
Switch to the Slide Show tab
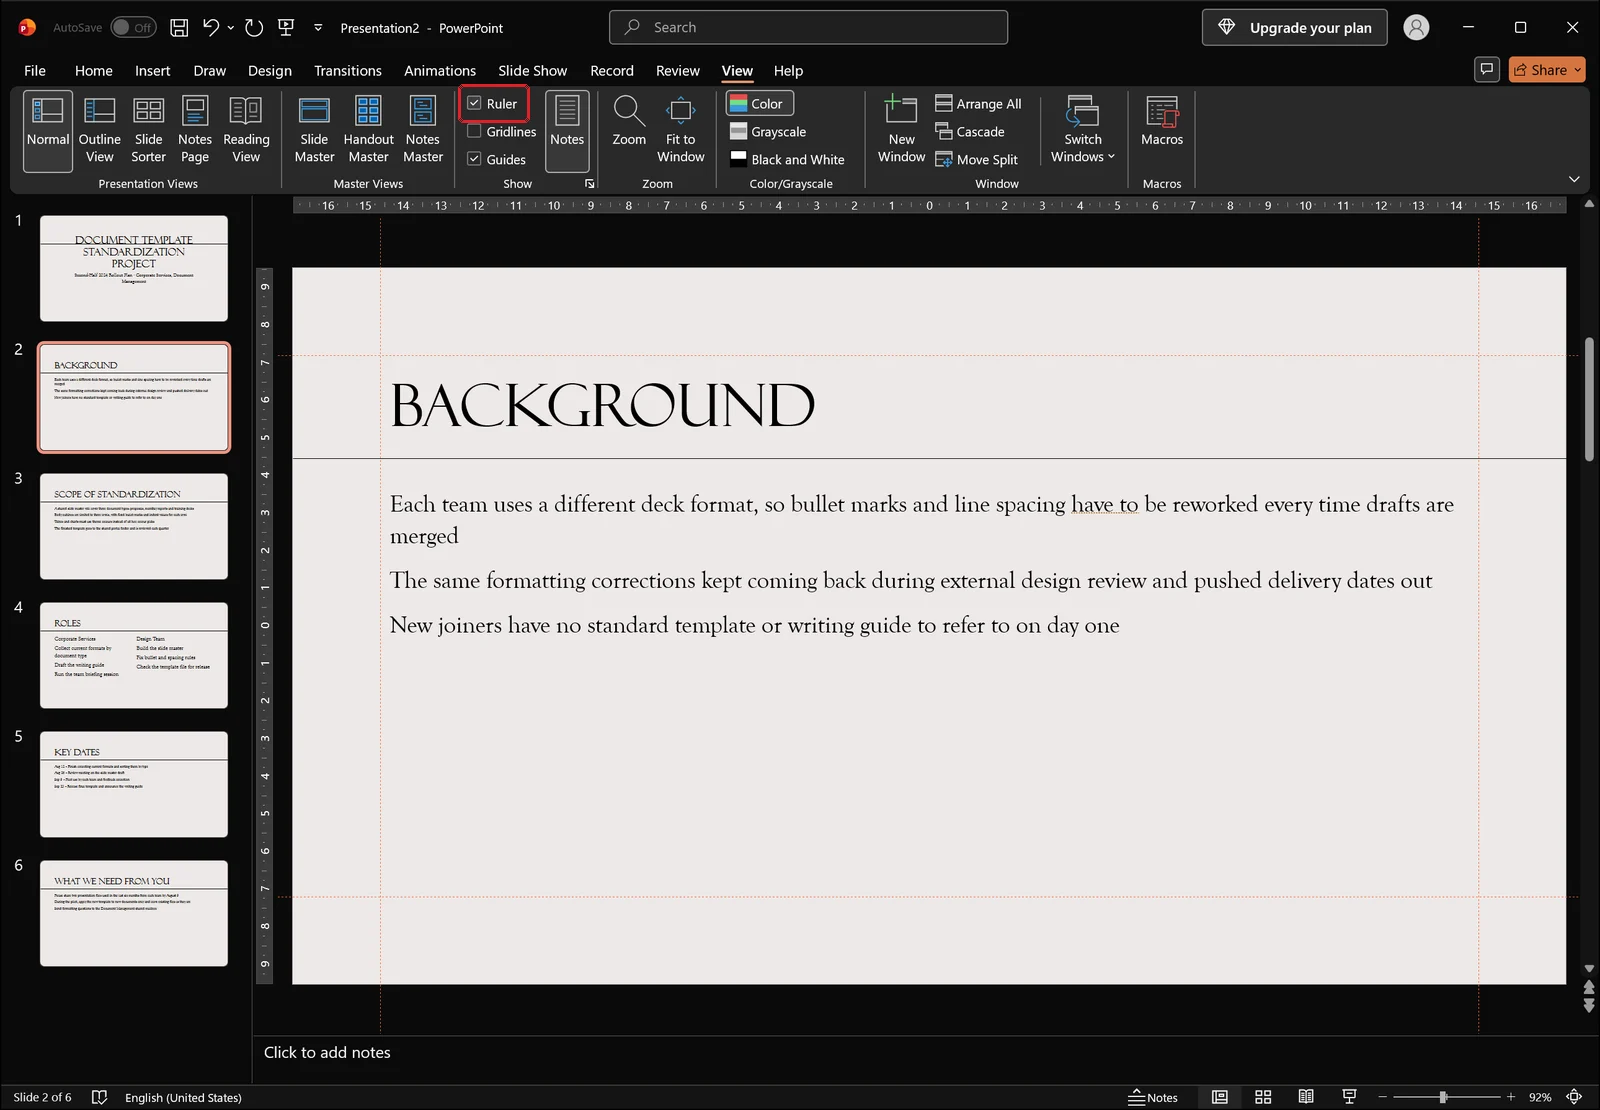(532, 70)
